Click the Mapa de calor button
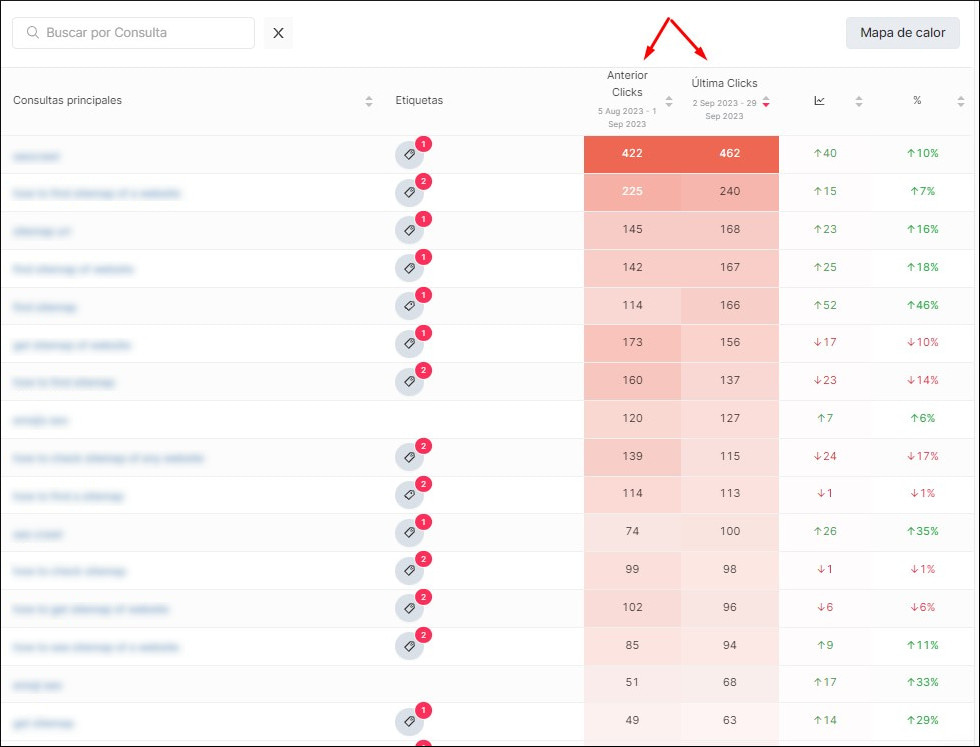980x747 pixels. [x=901, y=33]
